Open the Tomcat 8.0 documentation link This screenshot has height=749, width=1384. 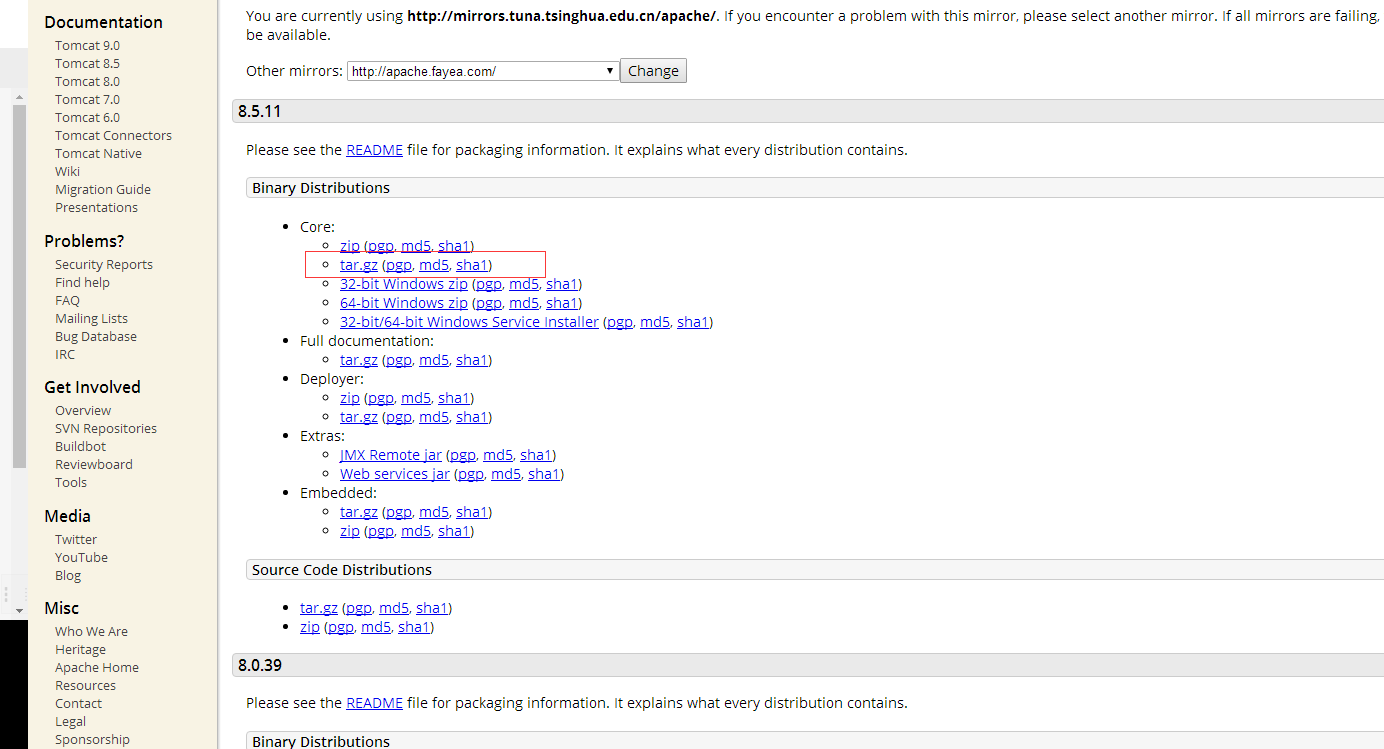87,82
